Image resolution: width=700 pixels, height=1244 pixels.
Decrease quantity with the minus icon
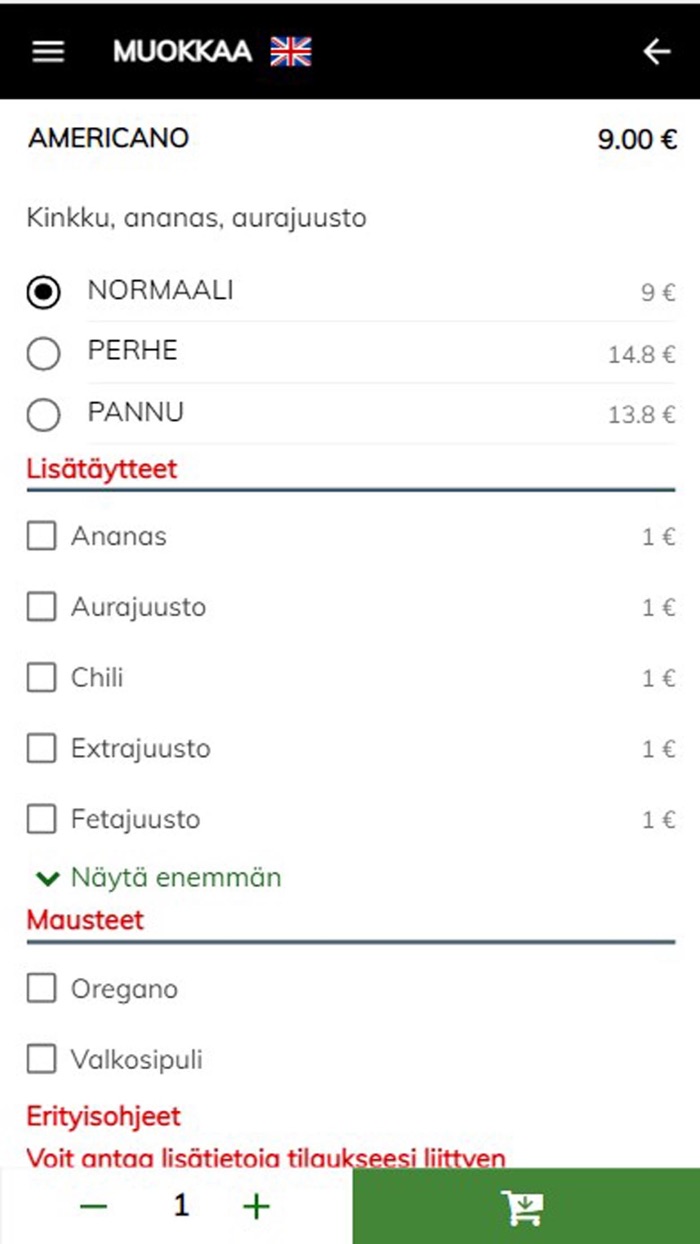(93, 1205)
